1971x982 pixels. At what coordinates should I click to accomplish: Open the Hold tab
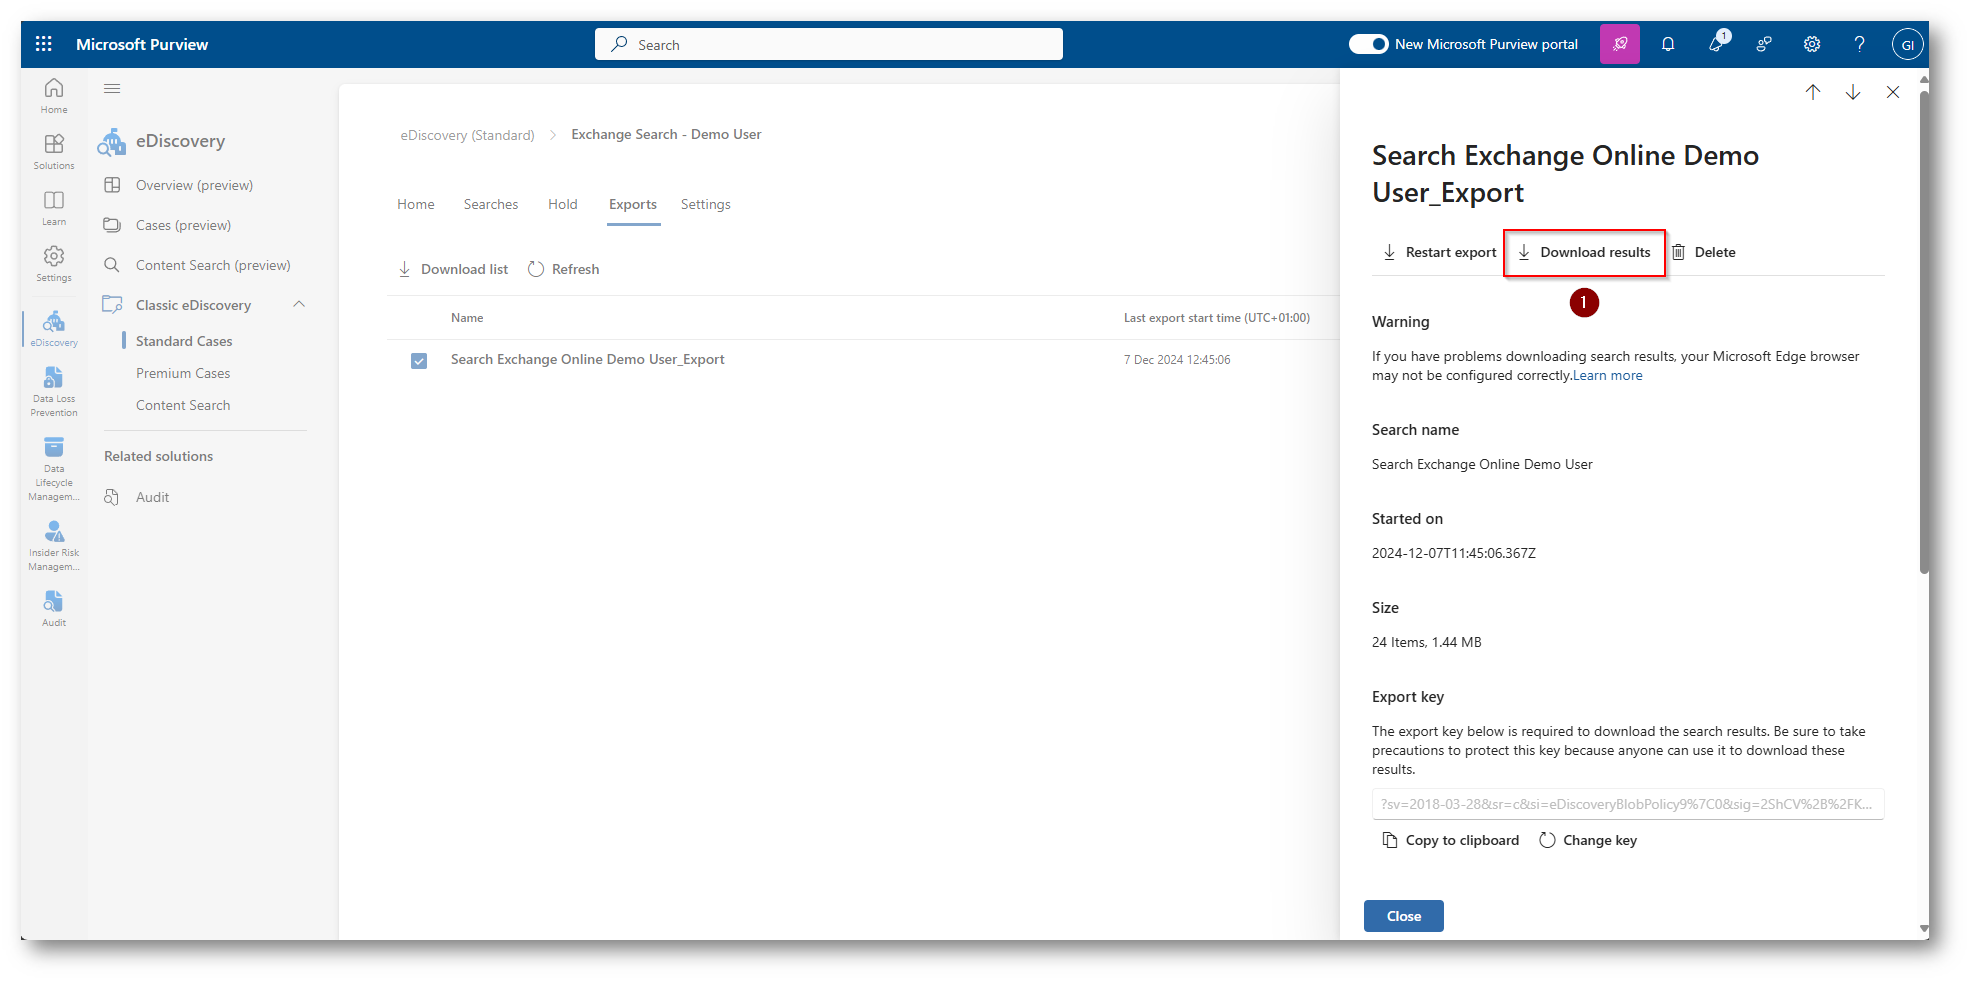[562, 204]
